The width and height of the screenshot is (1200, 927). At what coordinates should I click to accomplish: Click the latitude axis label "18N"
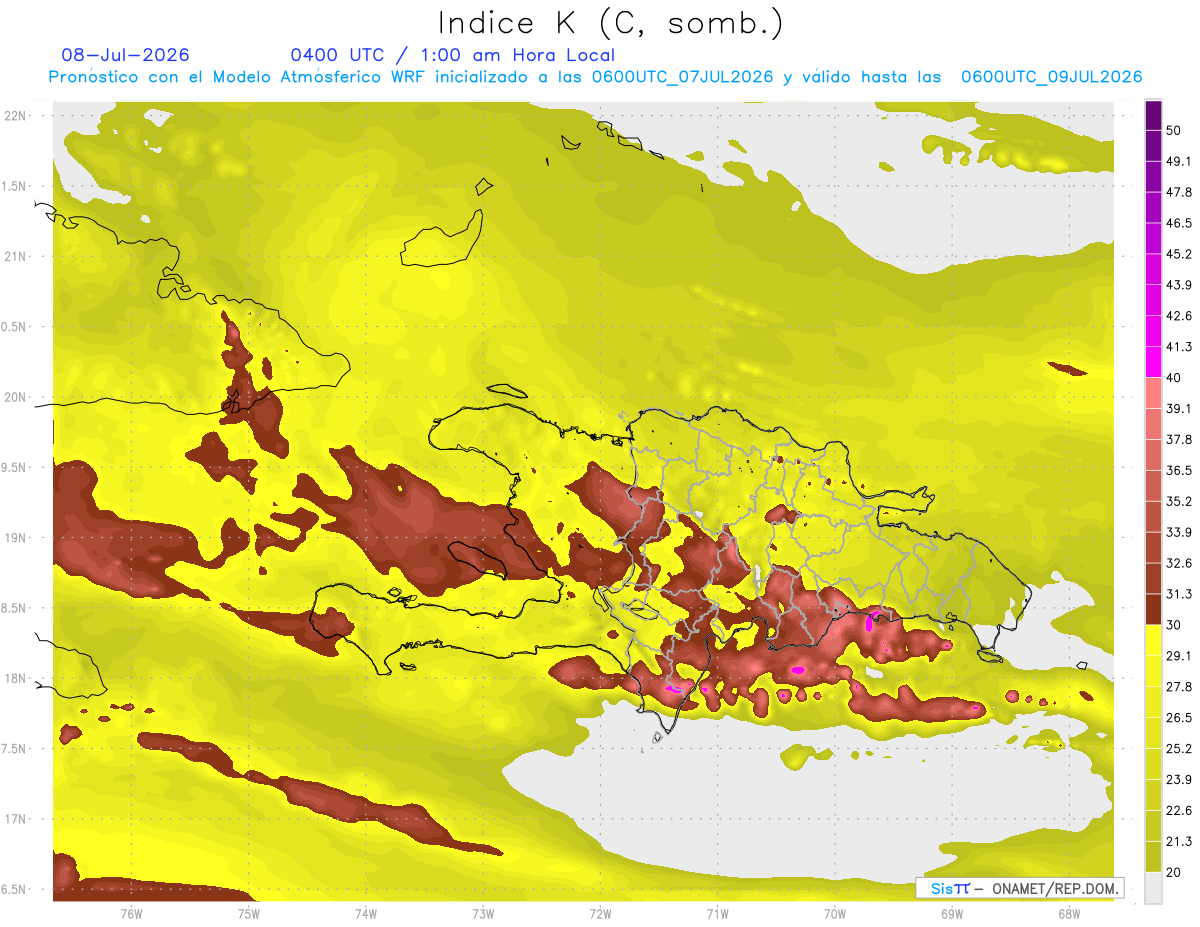click(17, 678)
